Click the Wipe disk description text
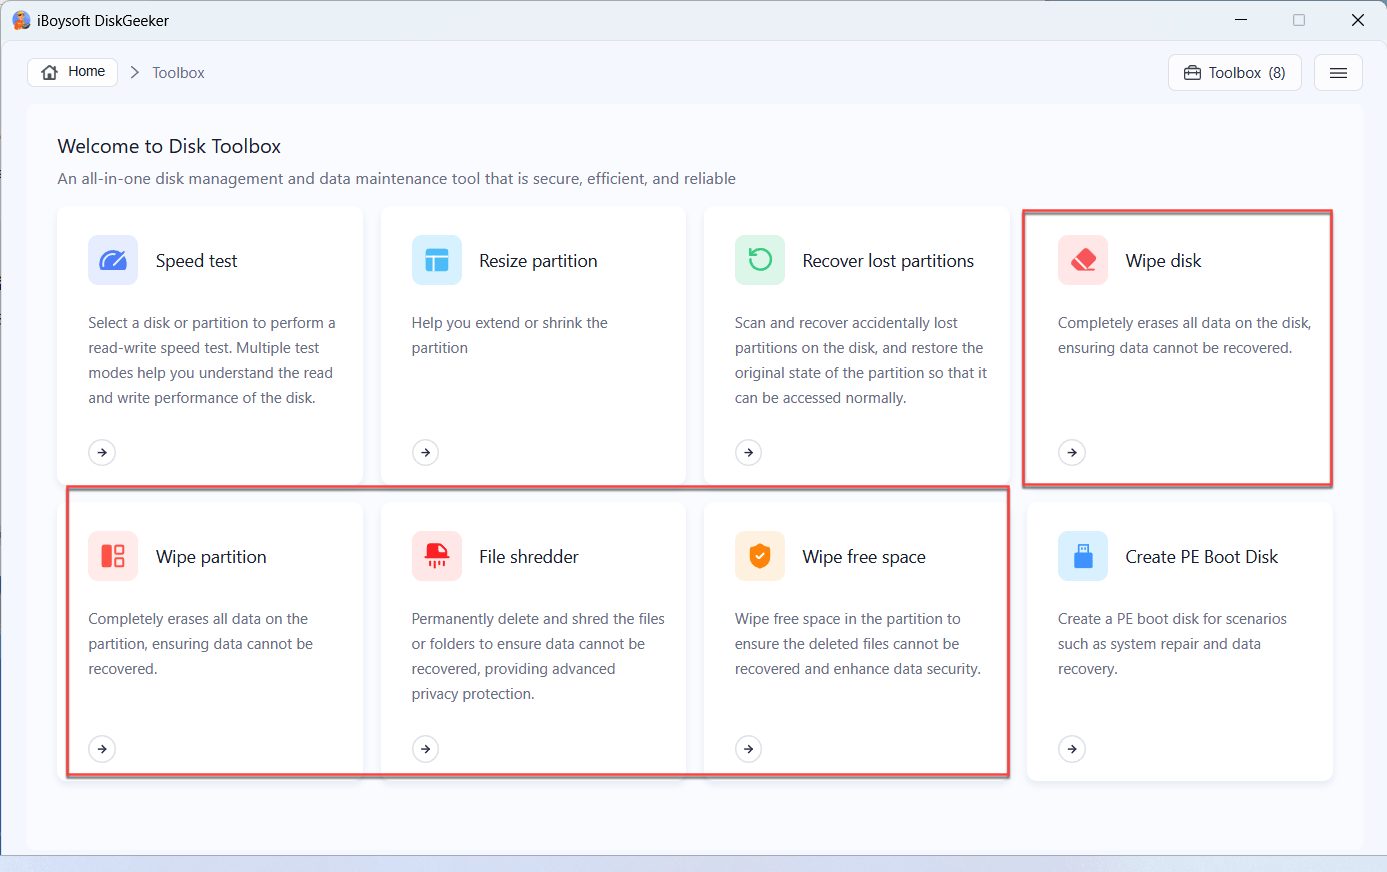Screen dimensions: 1387x872 click(x=1185, y=335)
